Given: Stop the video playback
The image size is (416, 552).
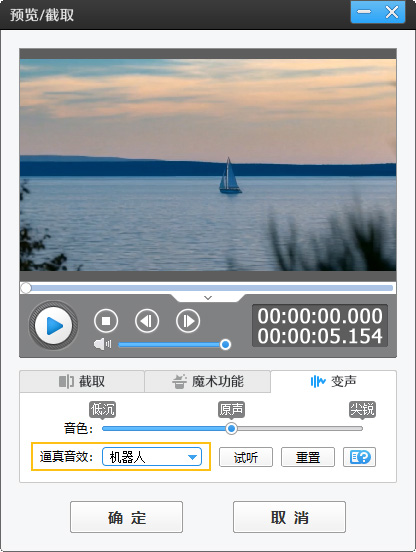Looking at the screenshot, I should pyautogui.click(x=106, y=321).
